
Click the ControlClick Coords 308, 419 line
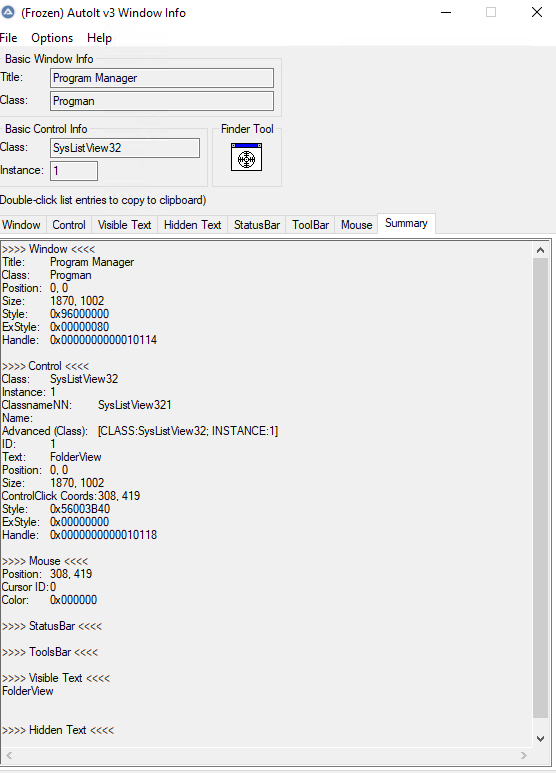[x=71, y=496]
